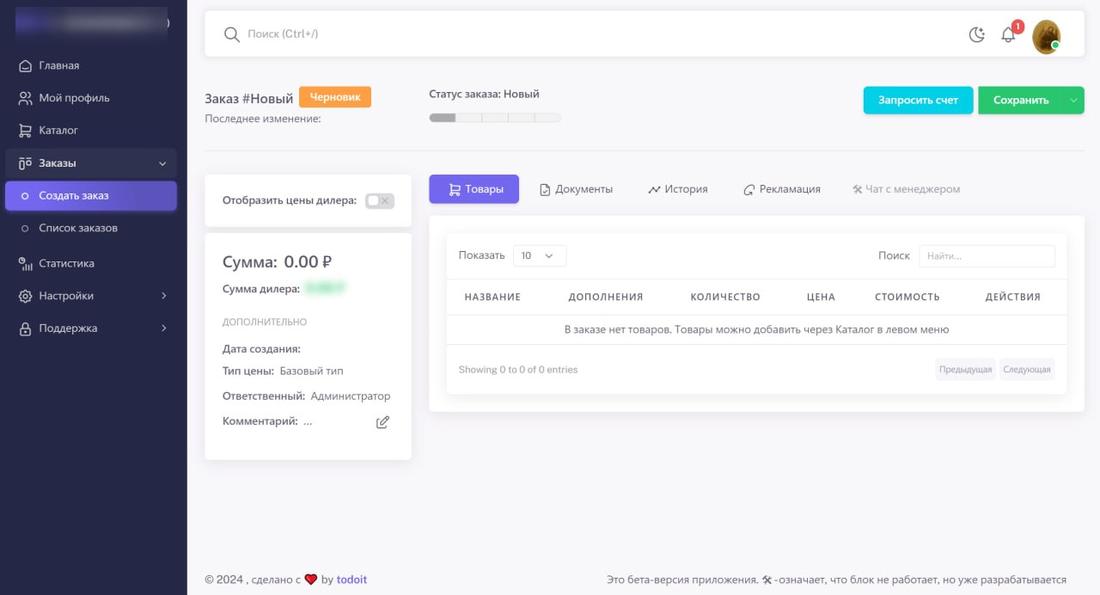Enable Отобразить цены дилера switch

[x=380, y=201]
